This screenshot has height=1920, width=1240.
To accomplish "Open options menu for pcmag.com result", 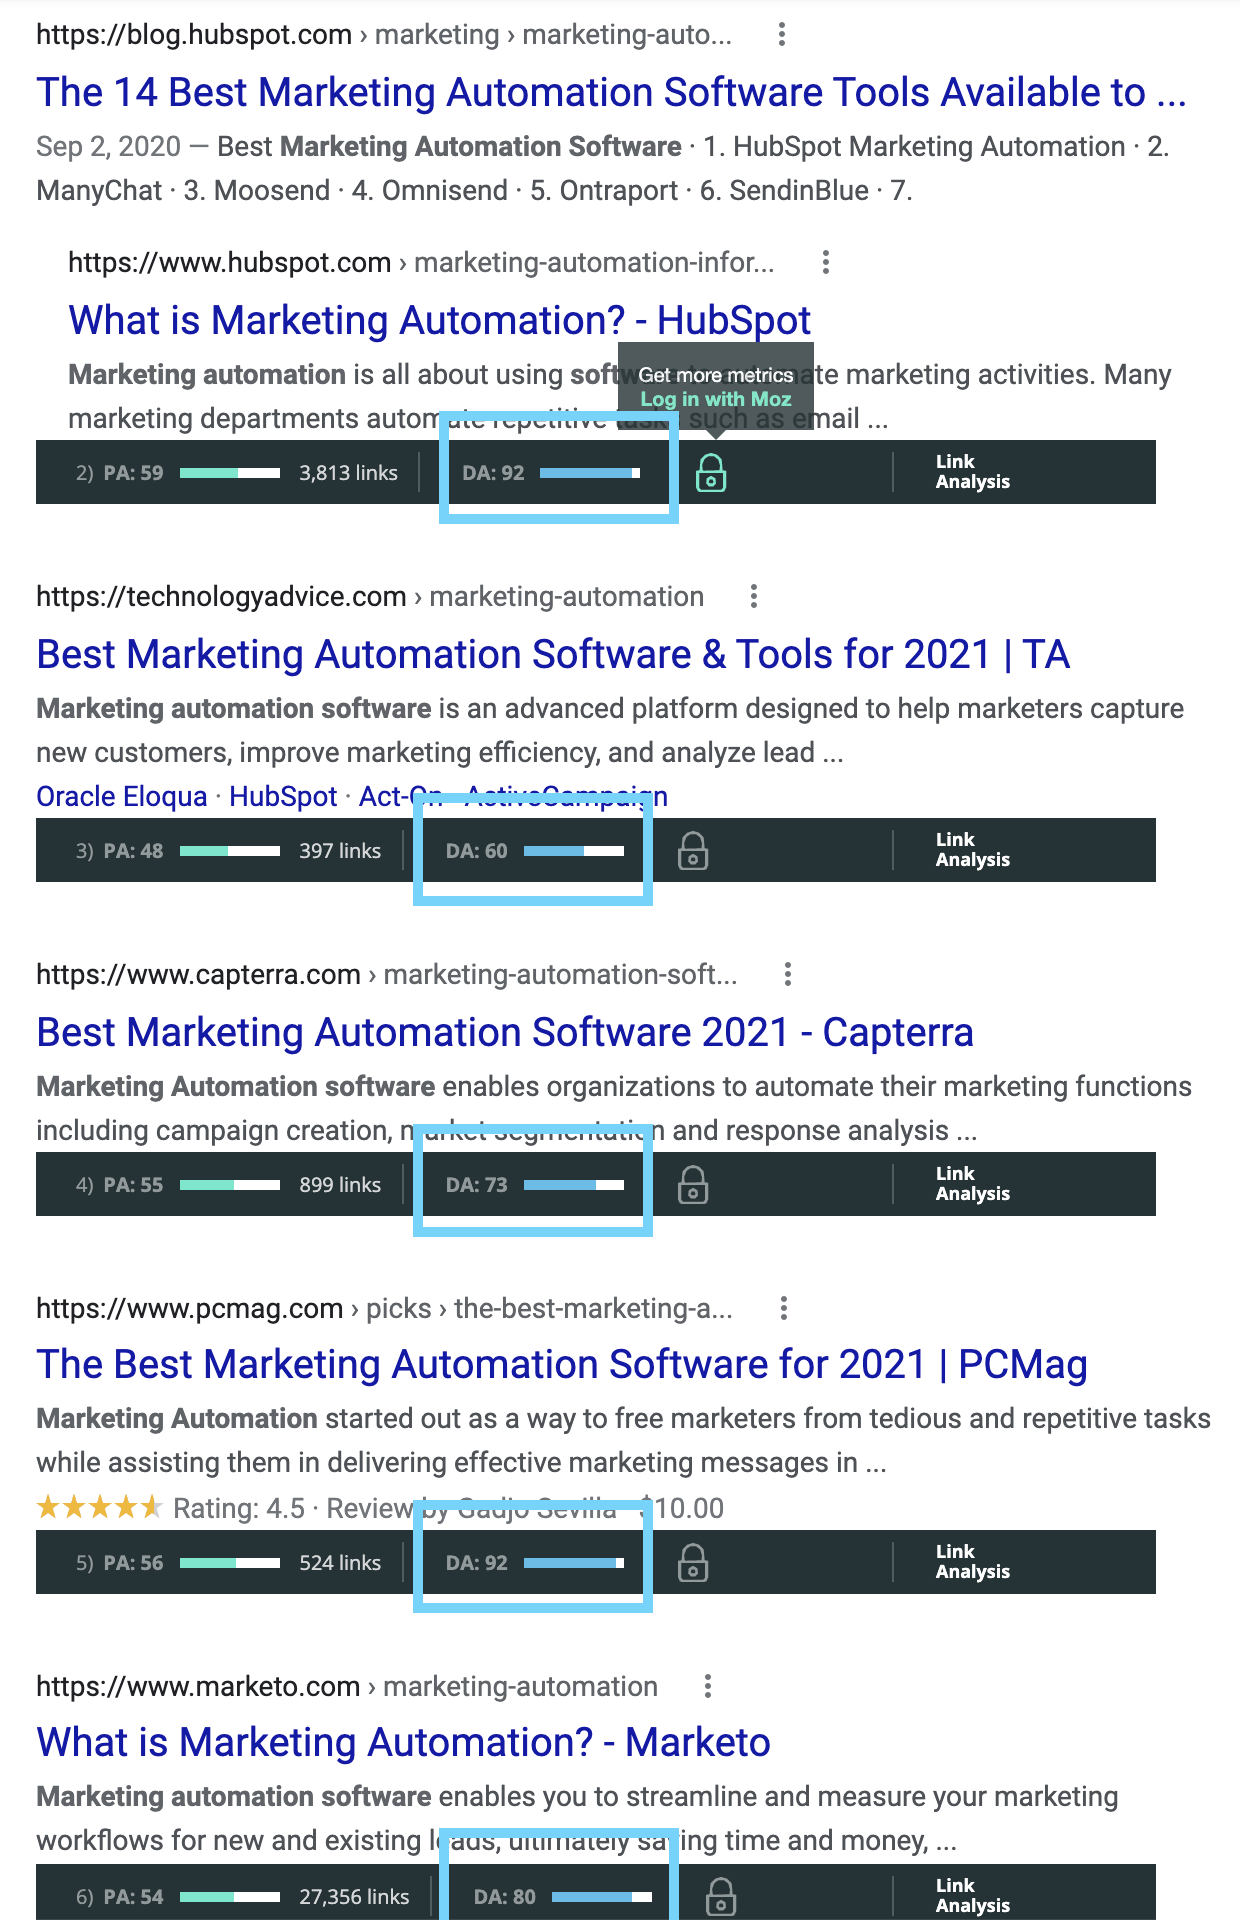I will point(784,1309).
